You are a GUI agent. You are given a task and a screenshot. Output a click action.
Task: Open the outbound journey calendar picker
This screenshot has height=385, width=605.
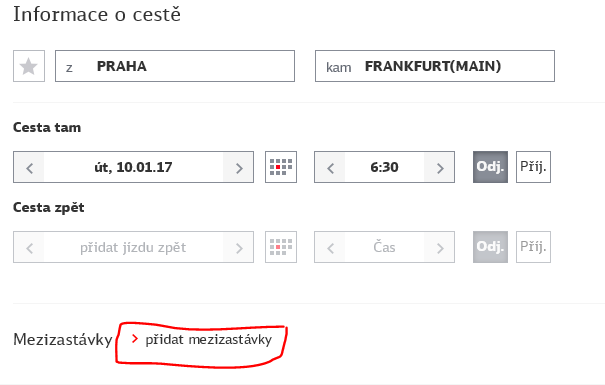[x=281, y=167]
